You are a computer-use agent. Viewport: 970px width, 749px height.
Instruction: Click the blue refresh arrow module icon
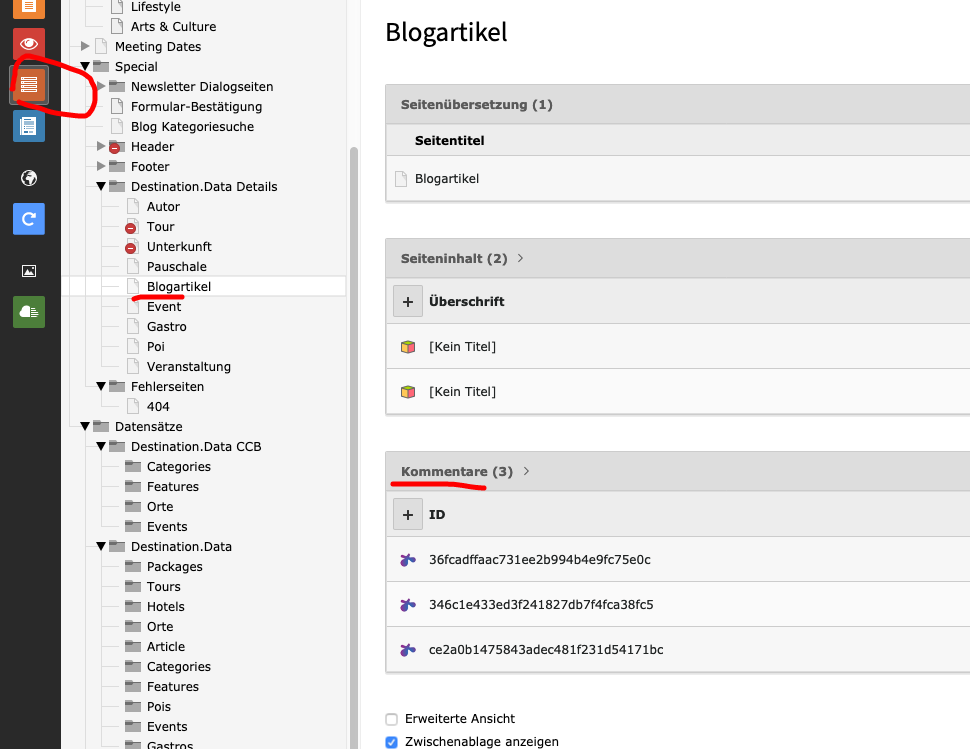point(28,219)
